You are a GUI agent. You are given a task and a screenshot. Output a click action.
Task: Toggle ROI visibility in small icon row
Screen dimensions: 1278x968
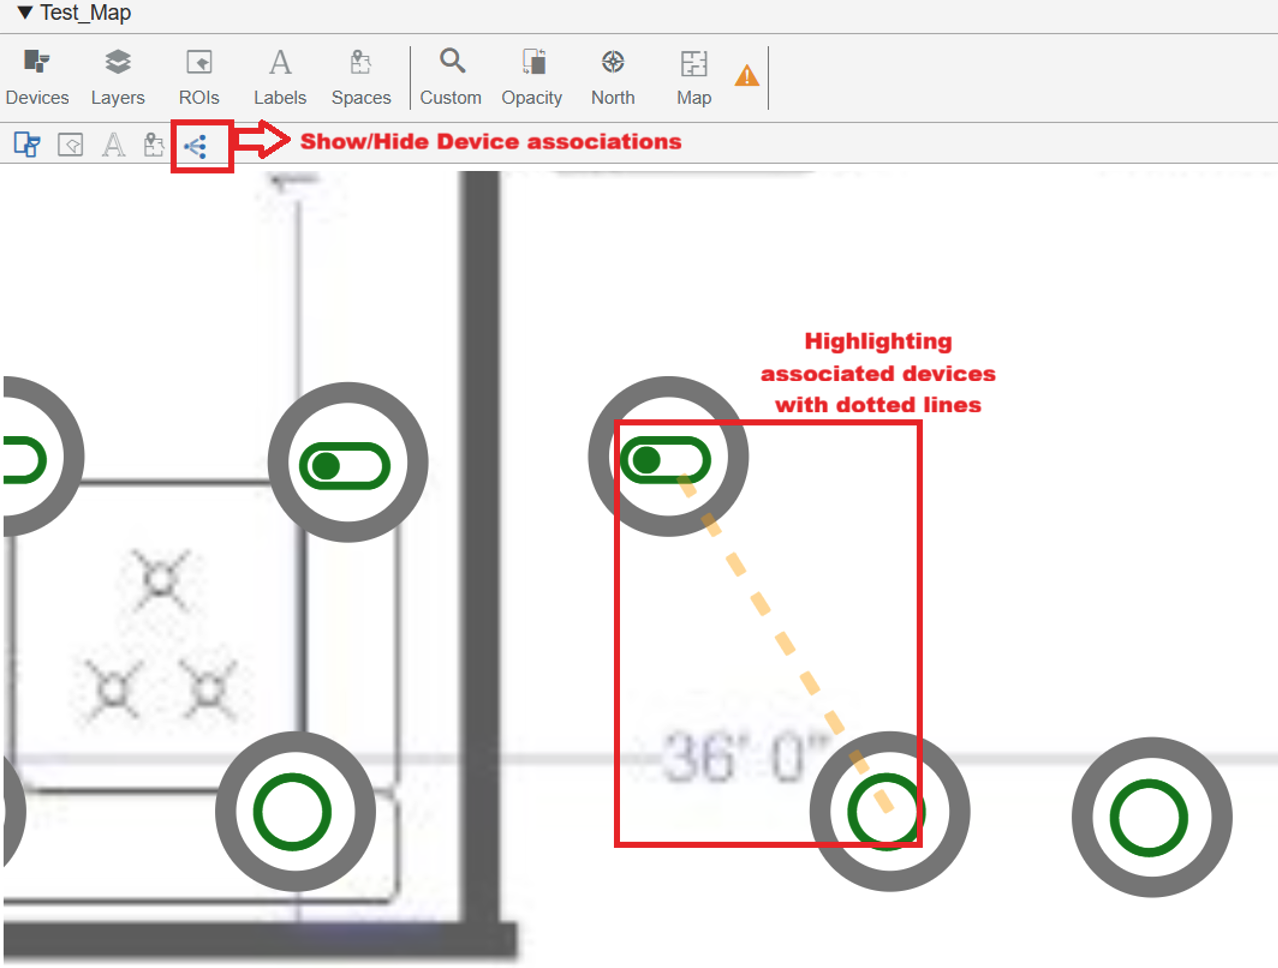(x=70, y=145)
